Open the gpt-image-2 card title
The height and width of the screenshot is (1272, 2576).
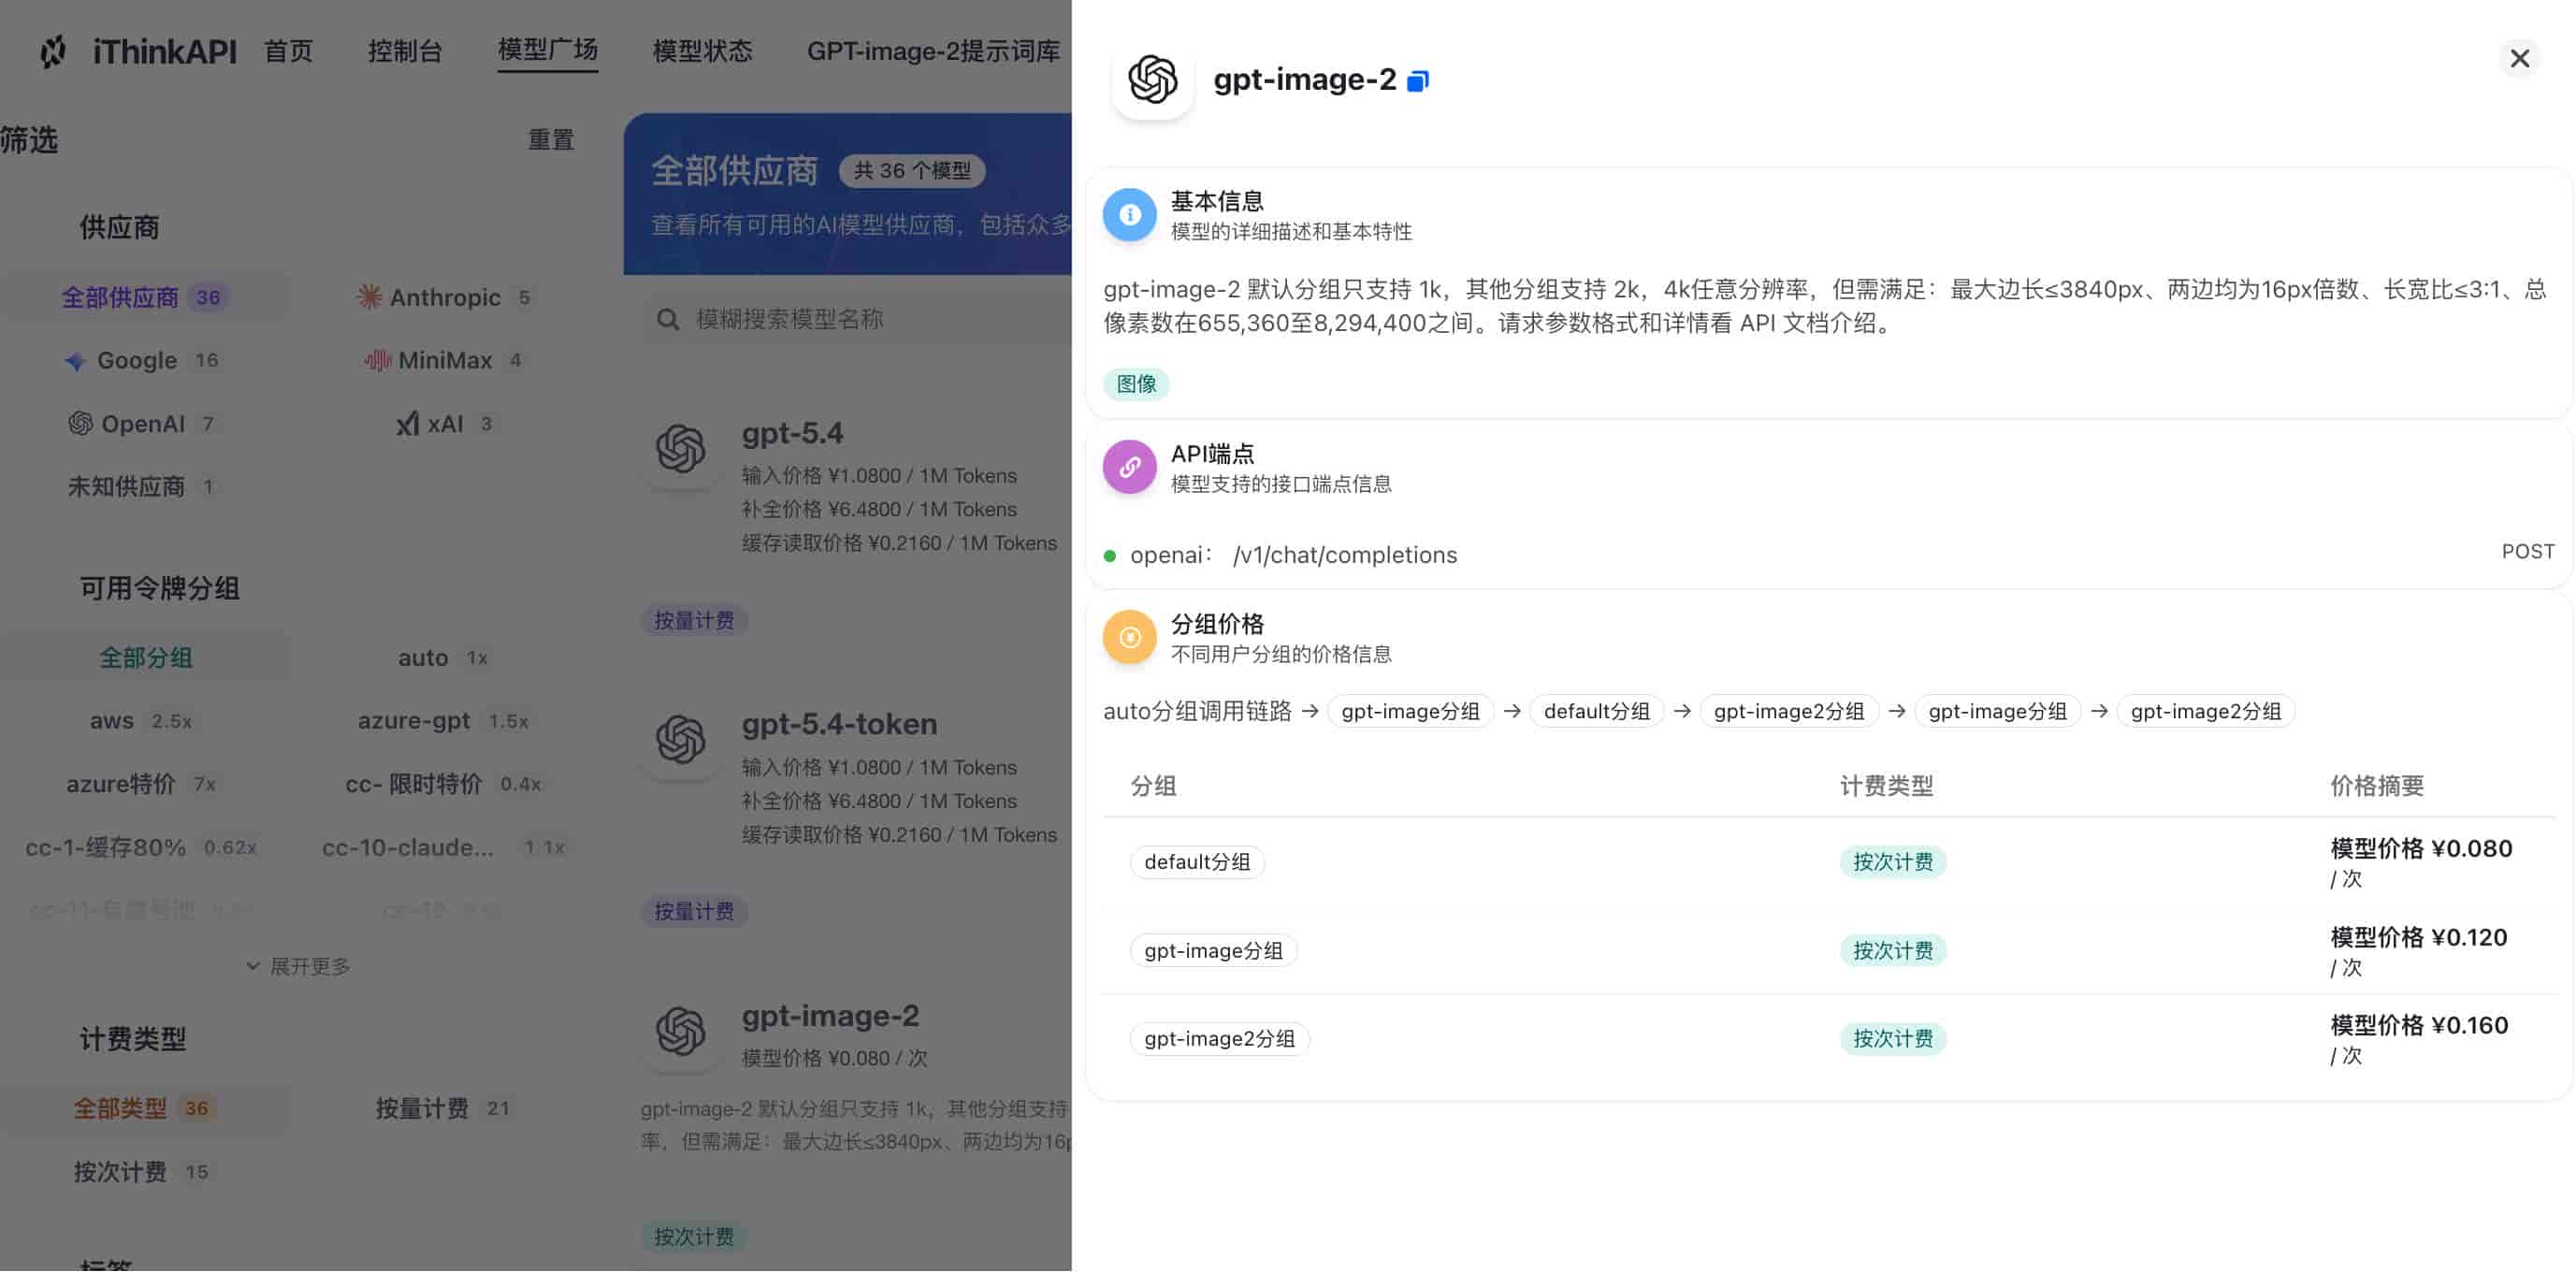coord(830,1016)
